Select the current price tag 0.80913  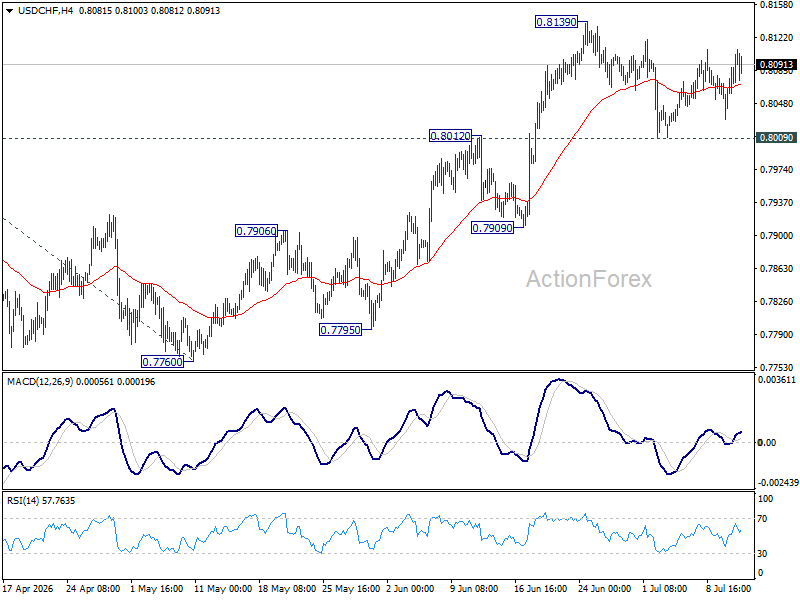pos(776,65)
